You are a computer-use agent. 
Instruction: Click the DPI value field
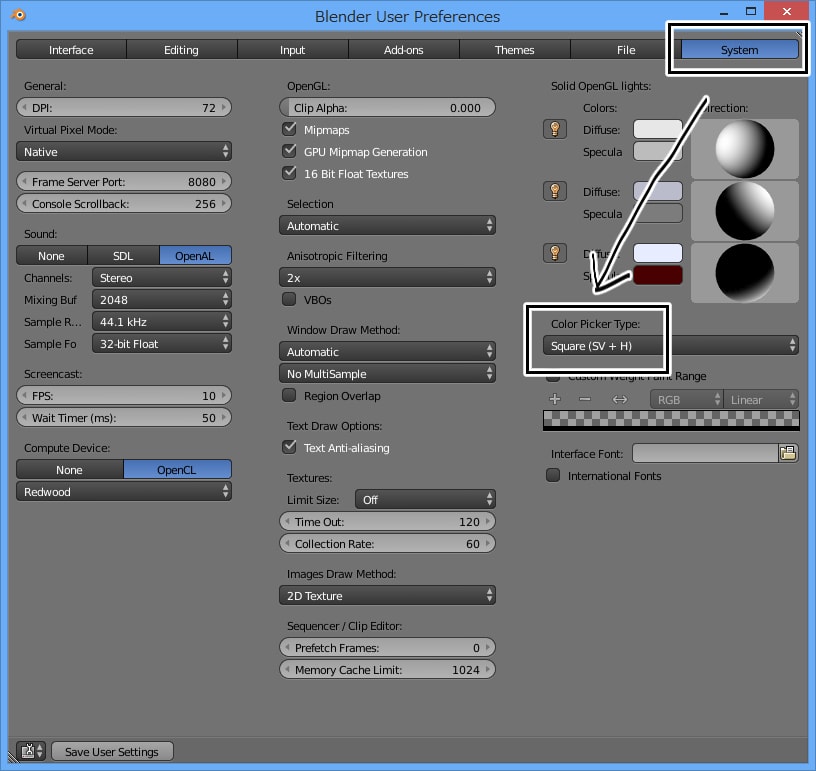124,107
